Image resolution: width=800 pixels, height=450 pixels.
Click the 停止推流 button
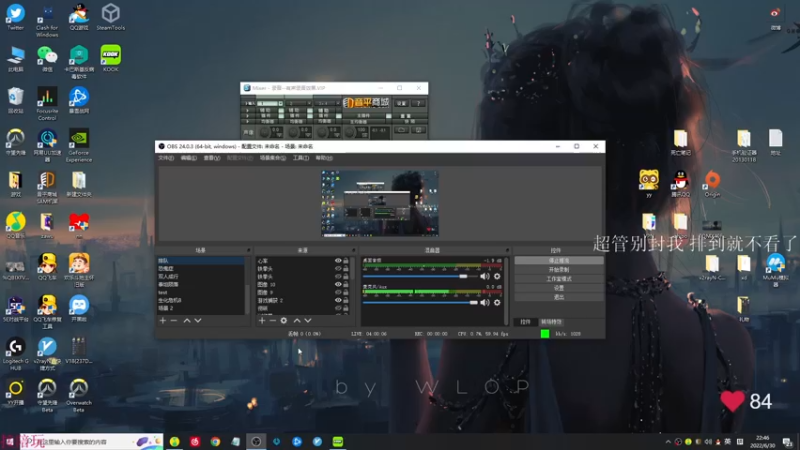click(559, 261)
